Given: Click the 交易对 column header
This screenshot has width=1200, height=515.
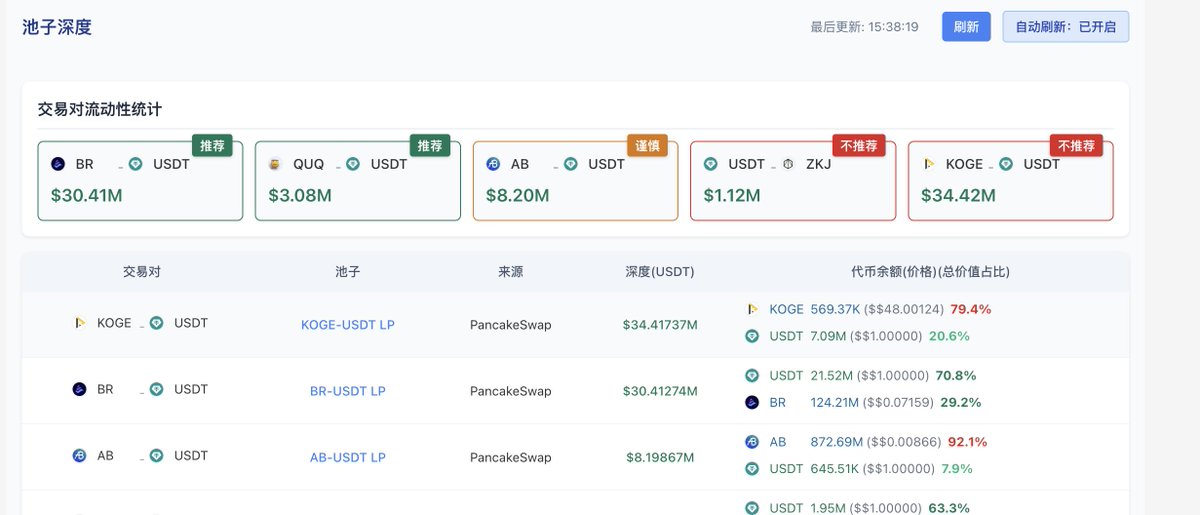Looking at the screenshot, I should coord(141,272).
